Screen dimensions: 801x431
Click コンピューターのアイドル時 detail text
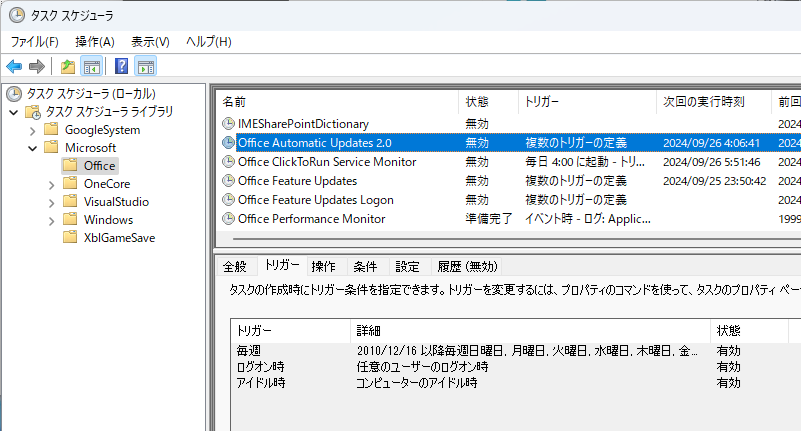click(x=416, y=382)
